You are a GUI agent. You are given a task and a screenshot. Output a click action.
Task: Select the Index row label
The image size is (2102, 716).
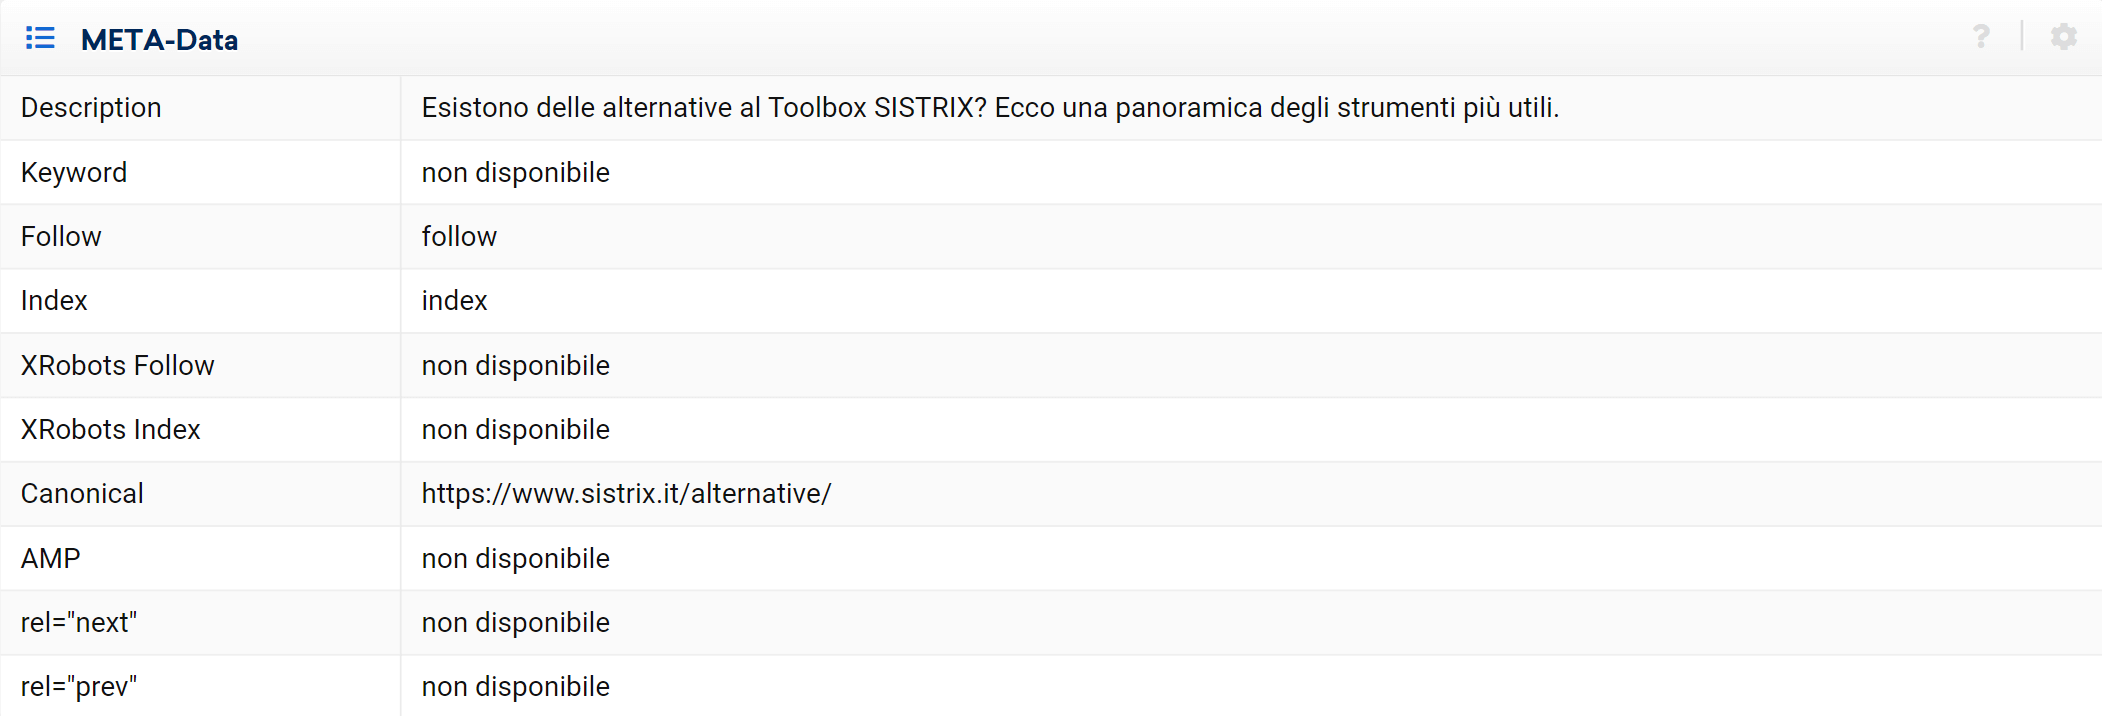[x=54, y=301]
